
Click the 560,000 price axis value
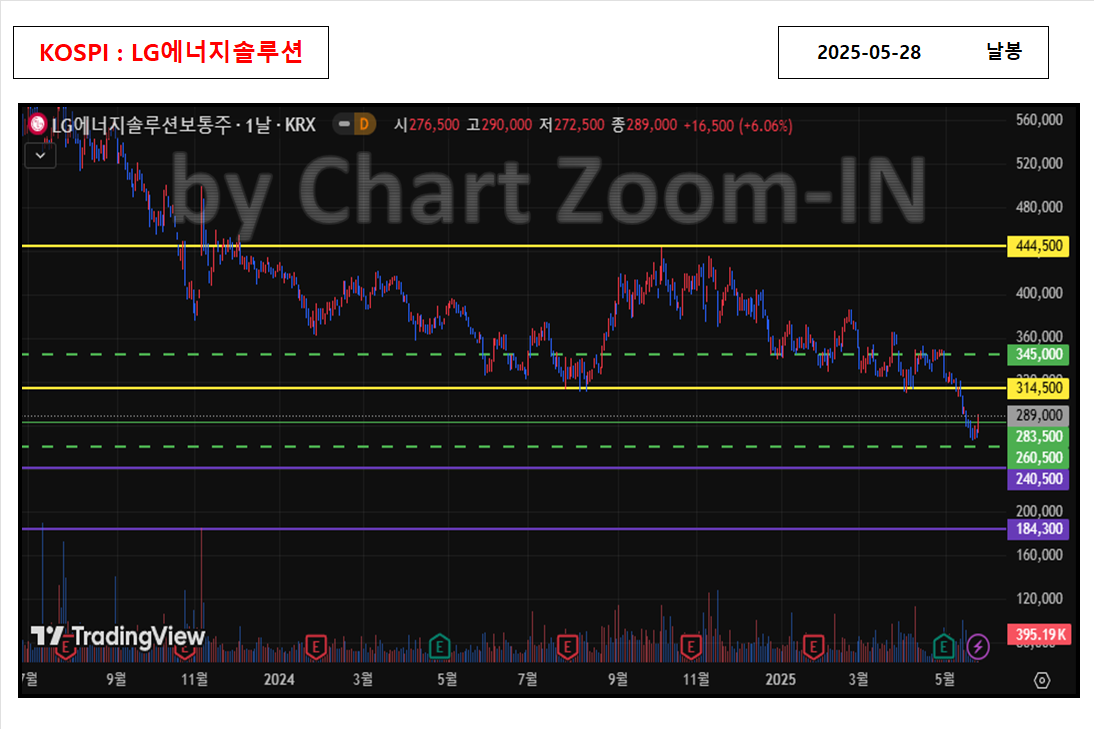point(1039,120)
